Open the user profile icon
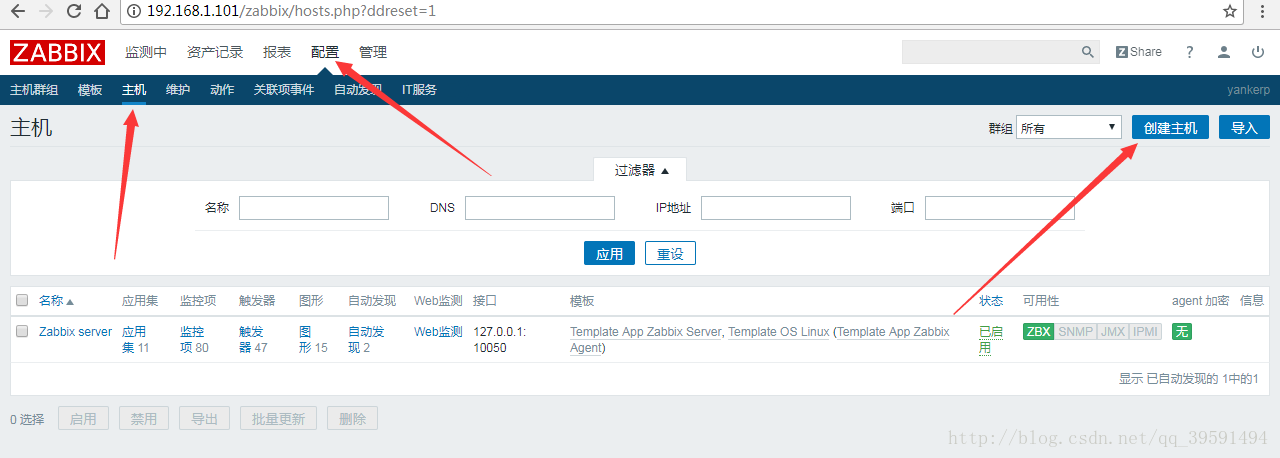Image resolution: width=1280 pixels, height=458 pixels. pos(1224,52)
